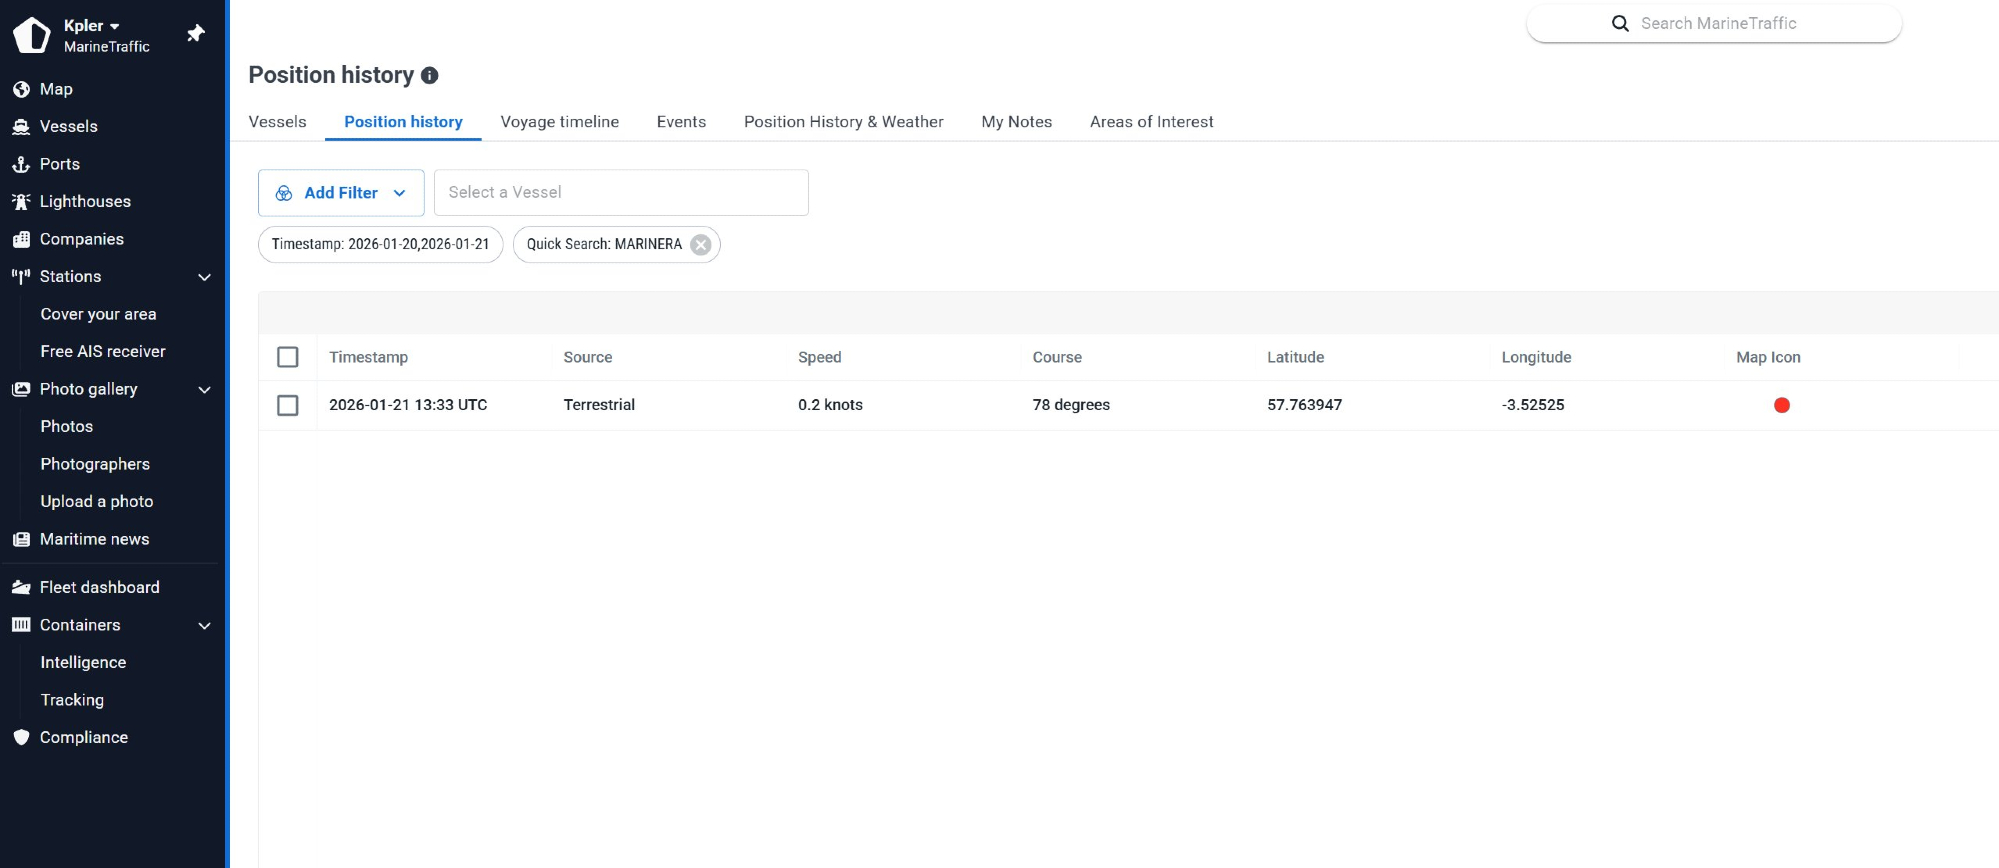Click the Select a Vessel input field
This screenshot has height=868, width=1999.
click(x=621, y=193)
